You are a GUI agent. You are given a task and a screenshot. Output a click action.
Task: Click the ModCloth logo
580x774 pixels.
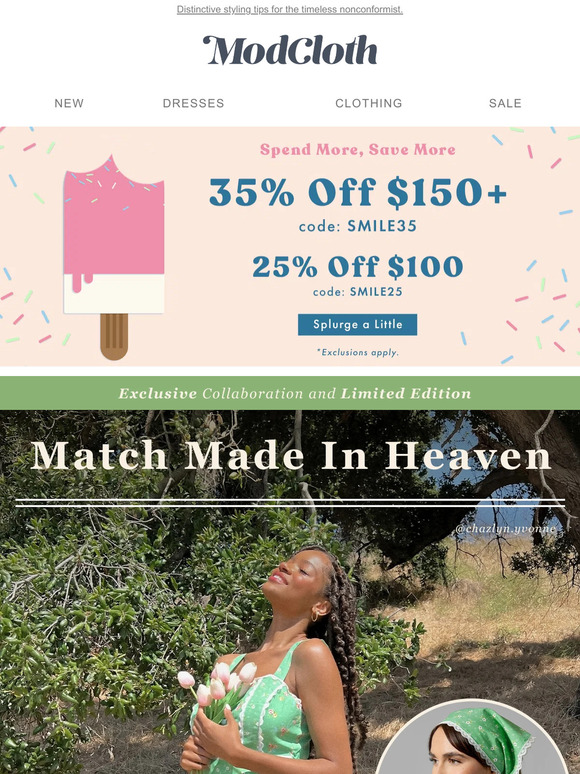coord(290,50)
